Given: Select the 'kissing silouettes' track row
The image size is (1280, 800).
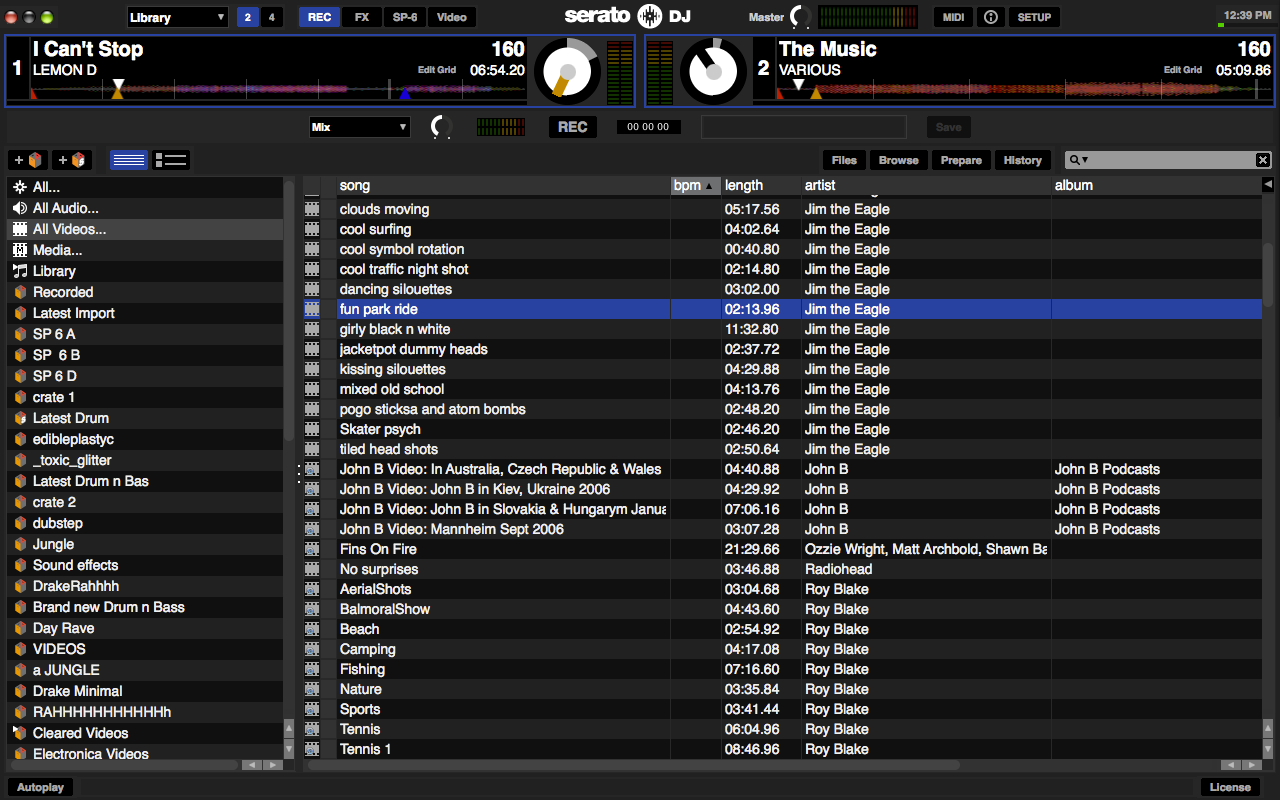Looking at the screenshot, I should tap(782, 369).
